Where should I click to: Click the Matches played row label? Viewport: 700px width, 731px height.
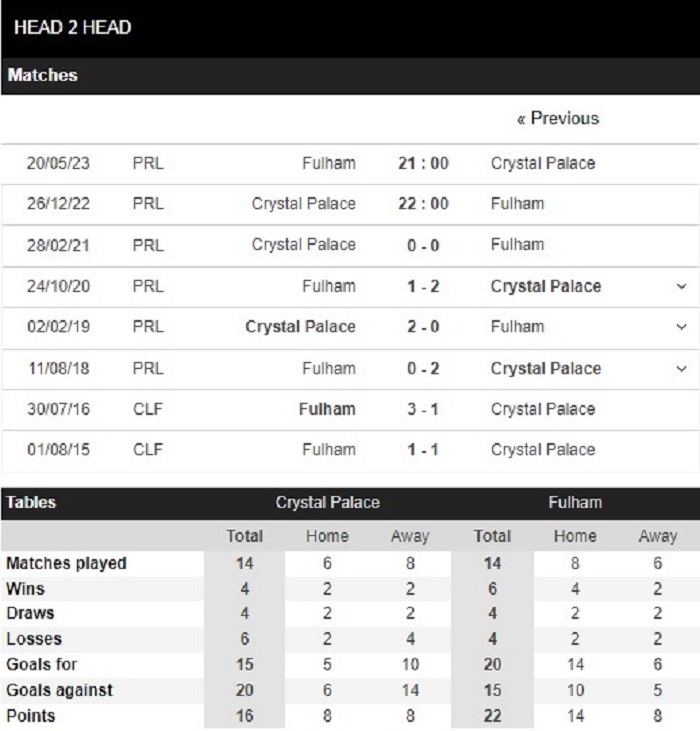(x=66, y=564)
